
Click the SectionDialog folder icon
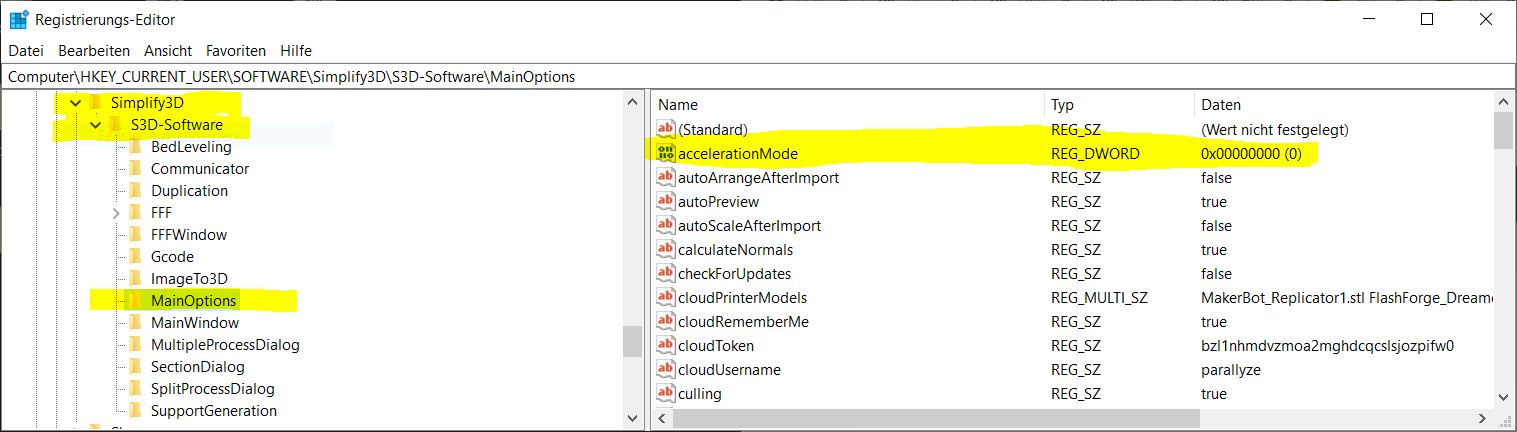click(x=136, y=367)
